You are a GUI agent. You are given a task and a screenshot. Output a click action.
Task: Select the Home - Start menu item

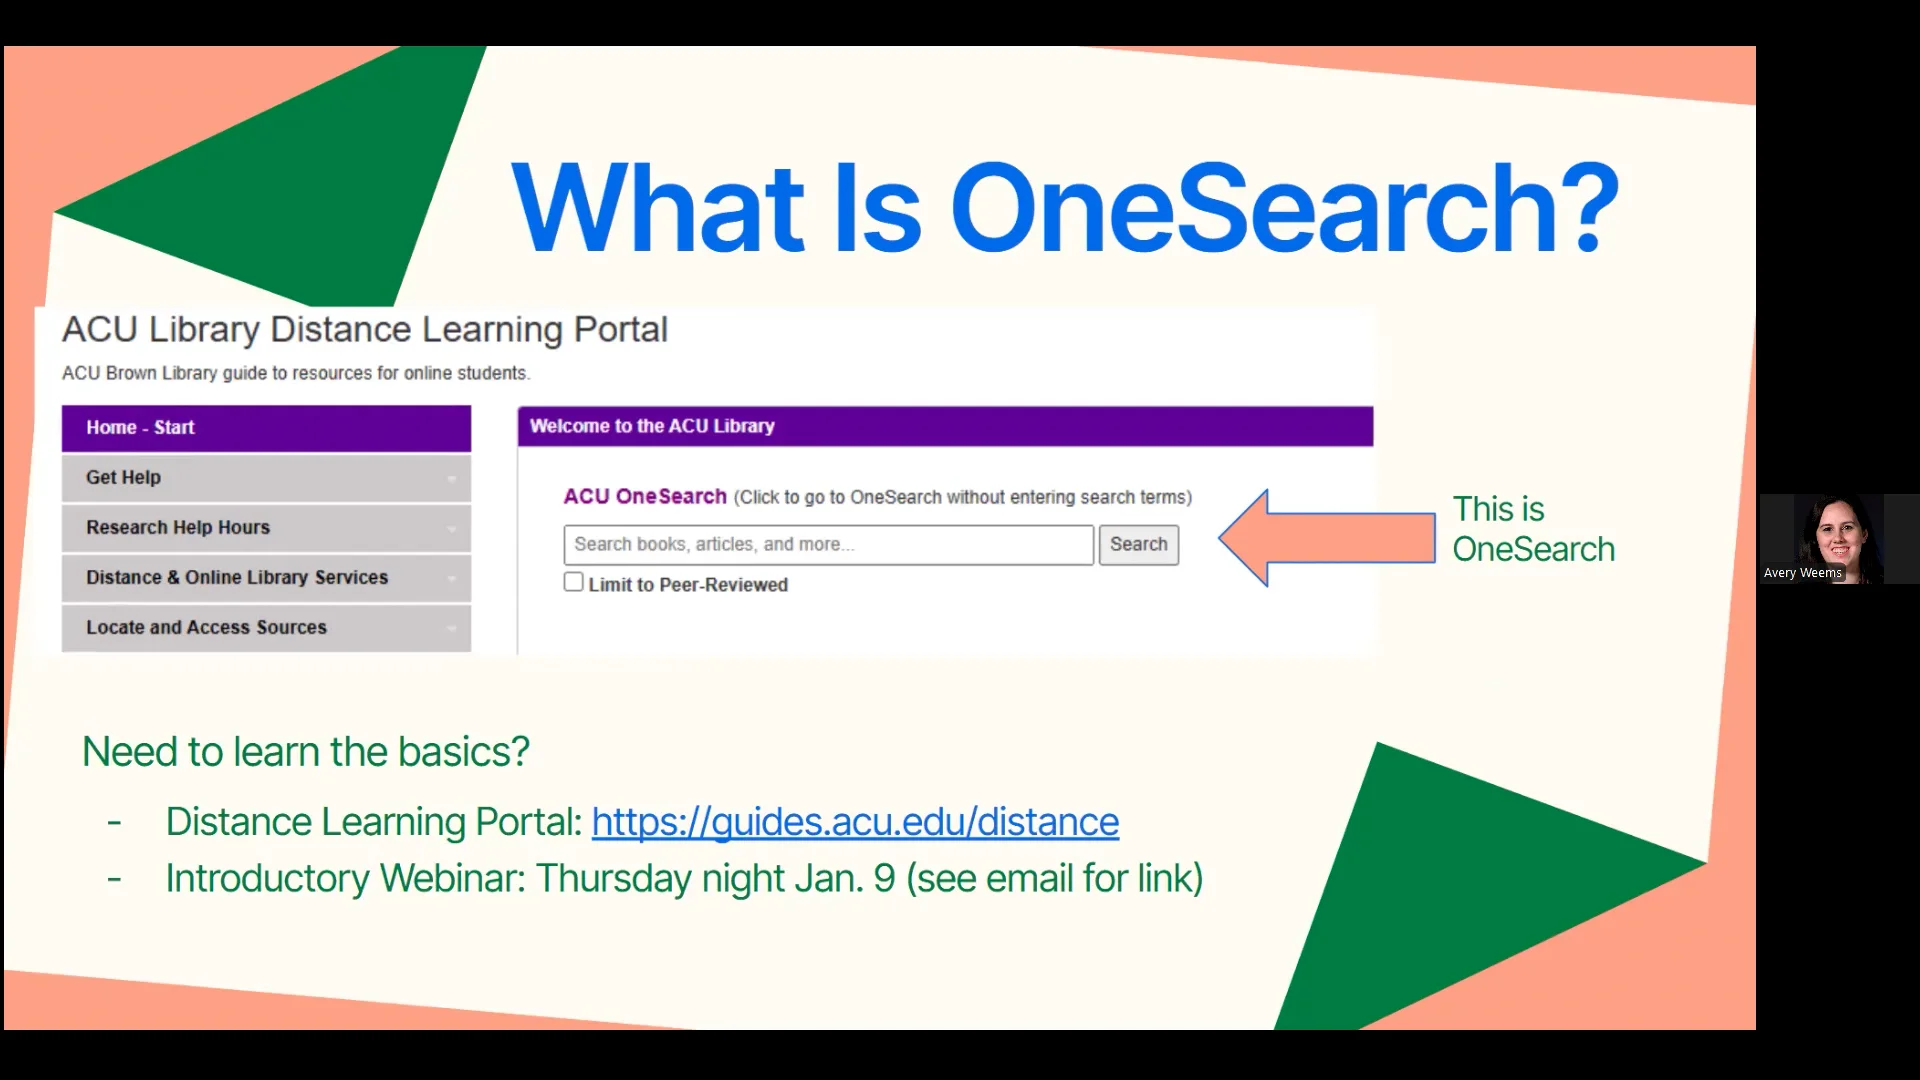(x=140, y=428)
